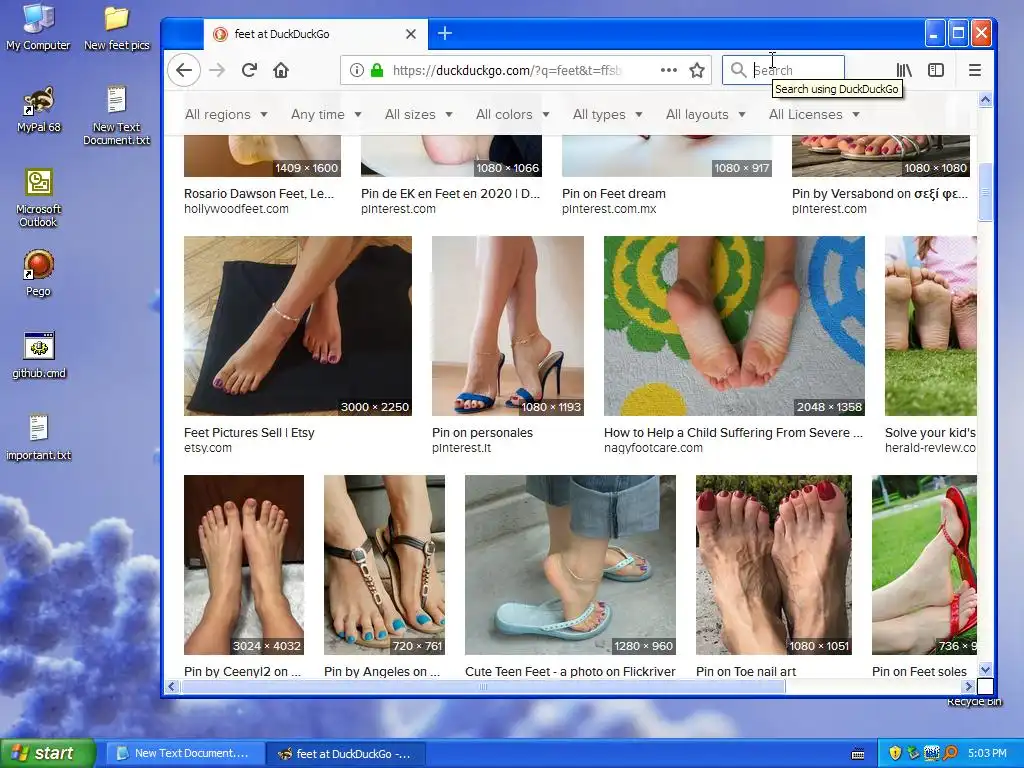
Task: Launch Pego desktop shortcut
Action: [x=39, y=273]
